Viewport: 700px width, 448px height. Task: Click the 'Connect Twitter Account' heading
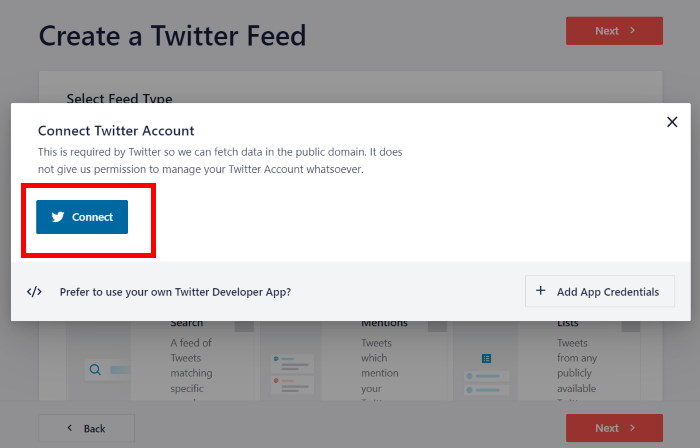pos(116,131)
